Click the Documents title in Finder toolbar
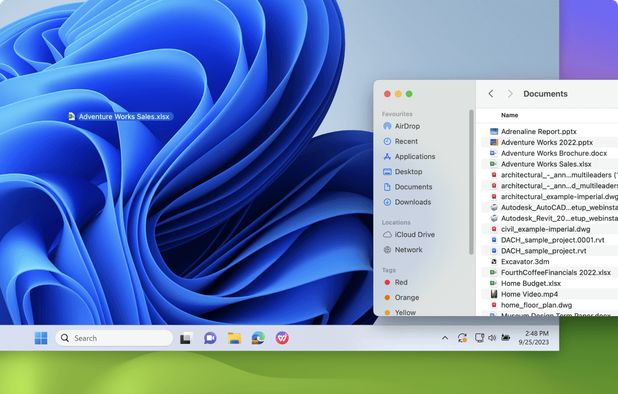The image size is (618, 394). (545, 94)
